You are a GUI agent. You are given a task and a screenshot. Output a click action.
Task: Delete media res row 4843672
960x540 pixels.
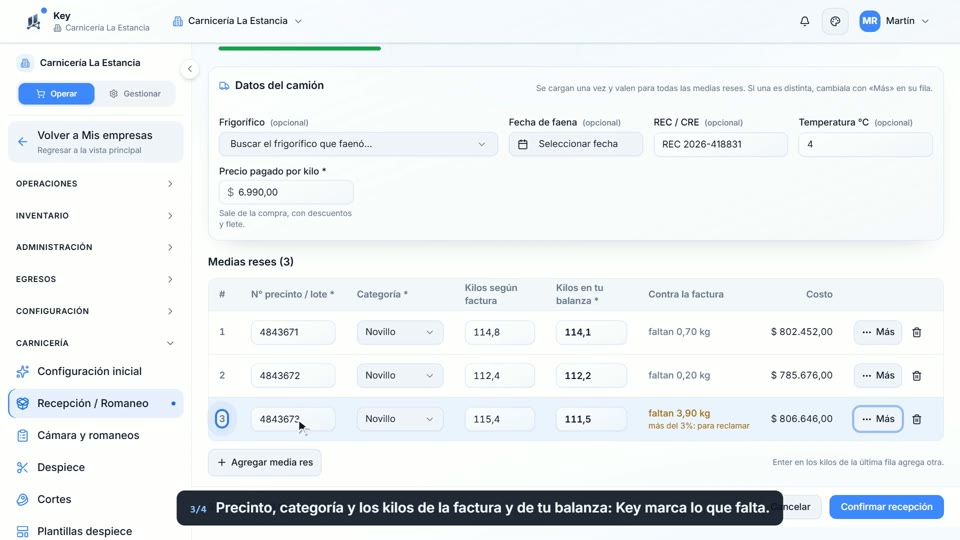[917, 375]
